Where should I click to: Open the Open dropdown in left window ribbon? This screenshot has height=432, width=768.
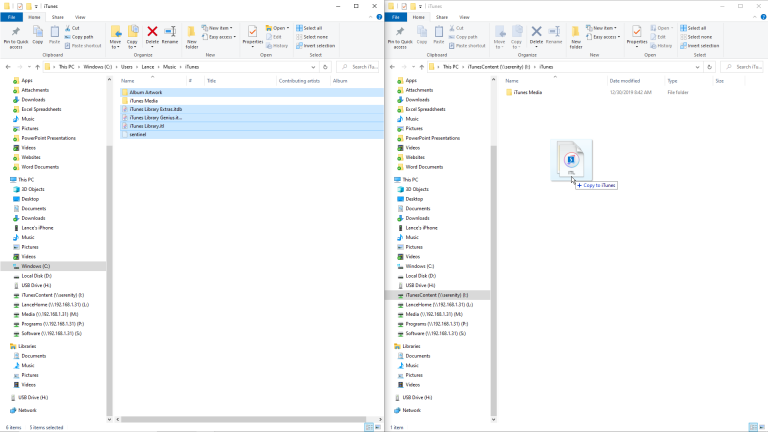277,28
